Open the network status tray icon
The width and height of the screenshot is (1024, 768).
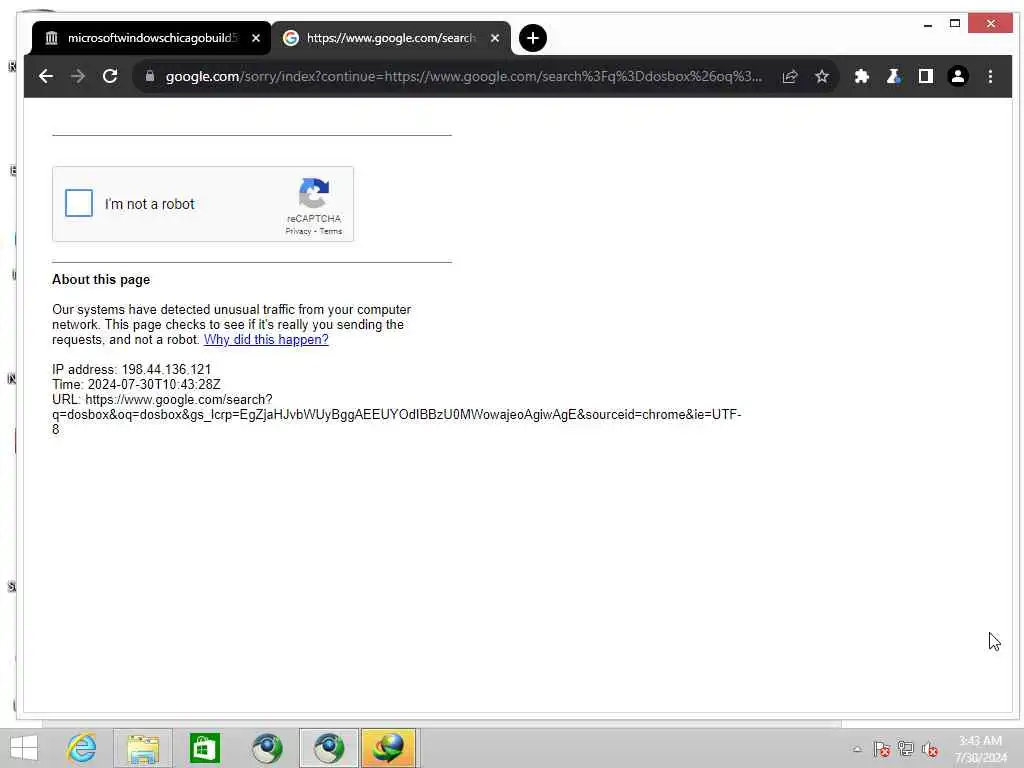tap(906, 749)
